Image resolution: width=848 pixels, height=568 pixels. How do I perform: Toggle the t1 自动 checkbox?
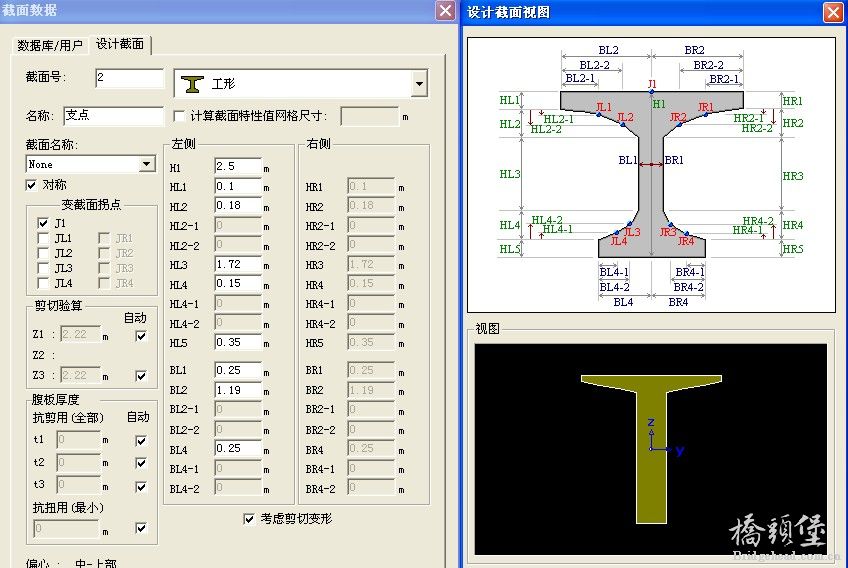click(141, 440)
